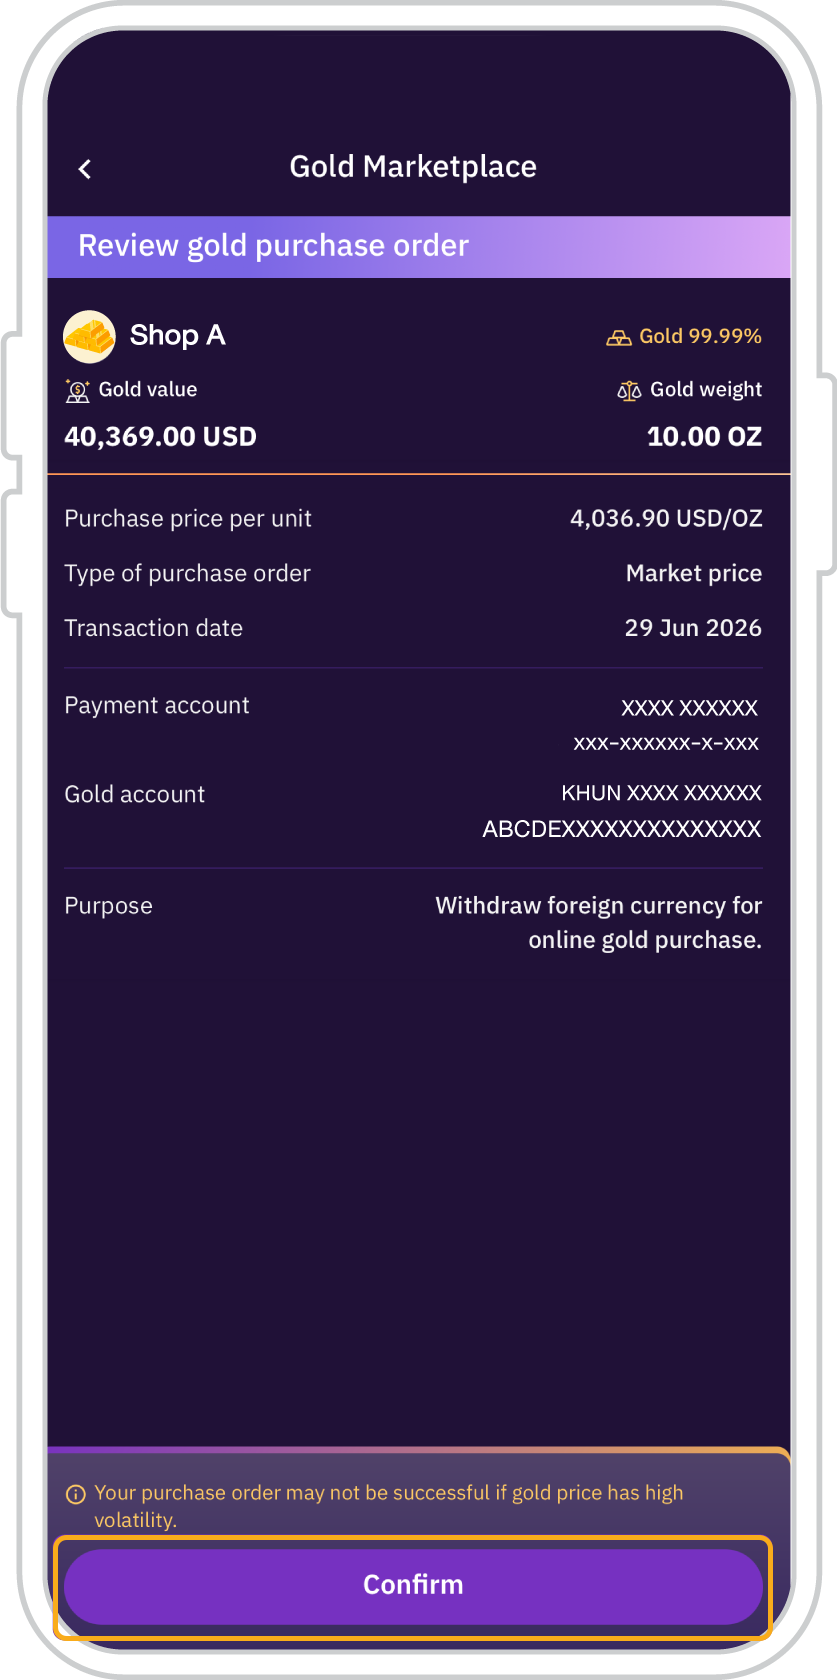Viewport: 837px width, 1680px height.
Task: Tap the gold bar purity icon
Action: [619, 337]
